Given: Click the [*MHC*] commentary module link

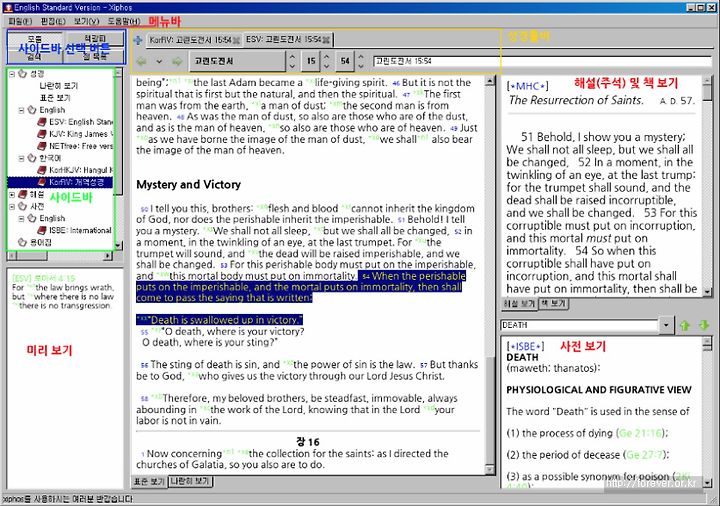Looking at the screenshot, I should pyautogui.click(x=528, y=86).
